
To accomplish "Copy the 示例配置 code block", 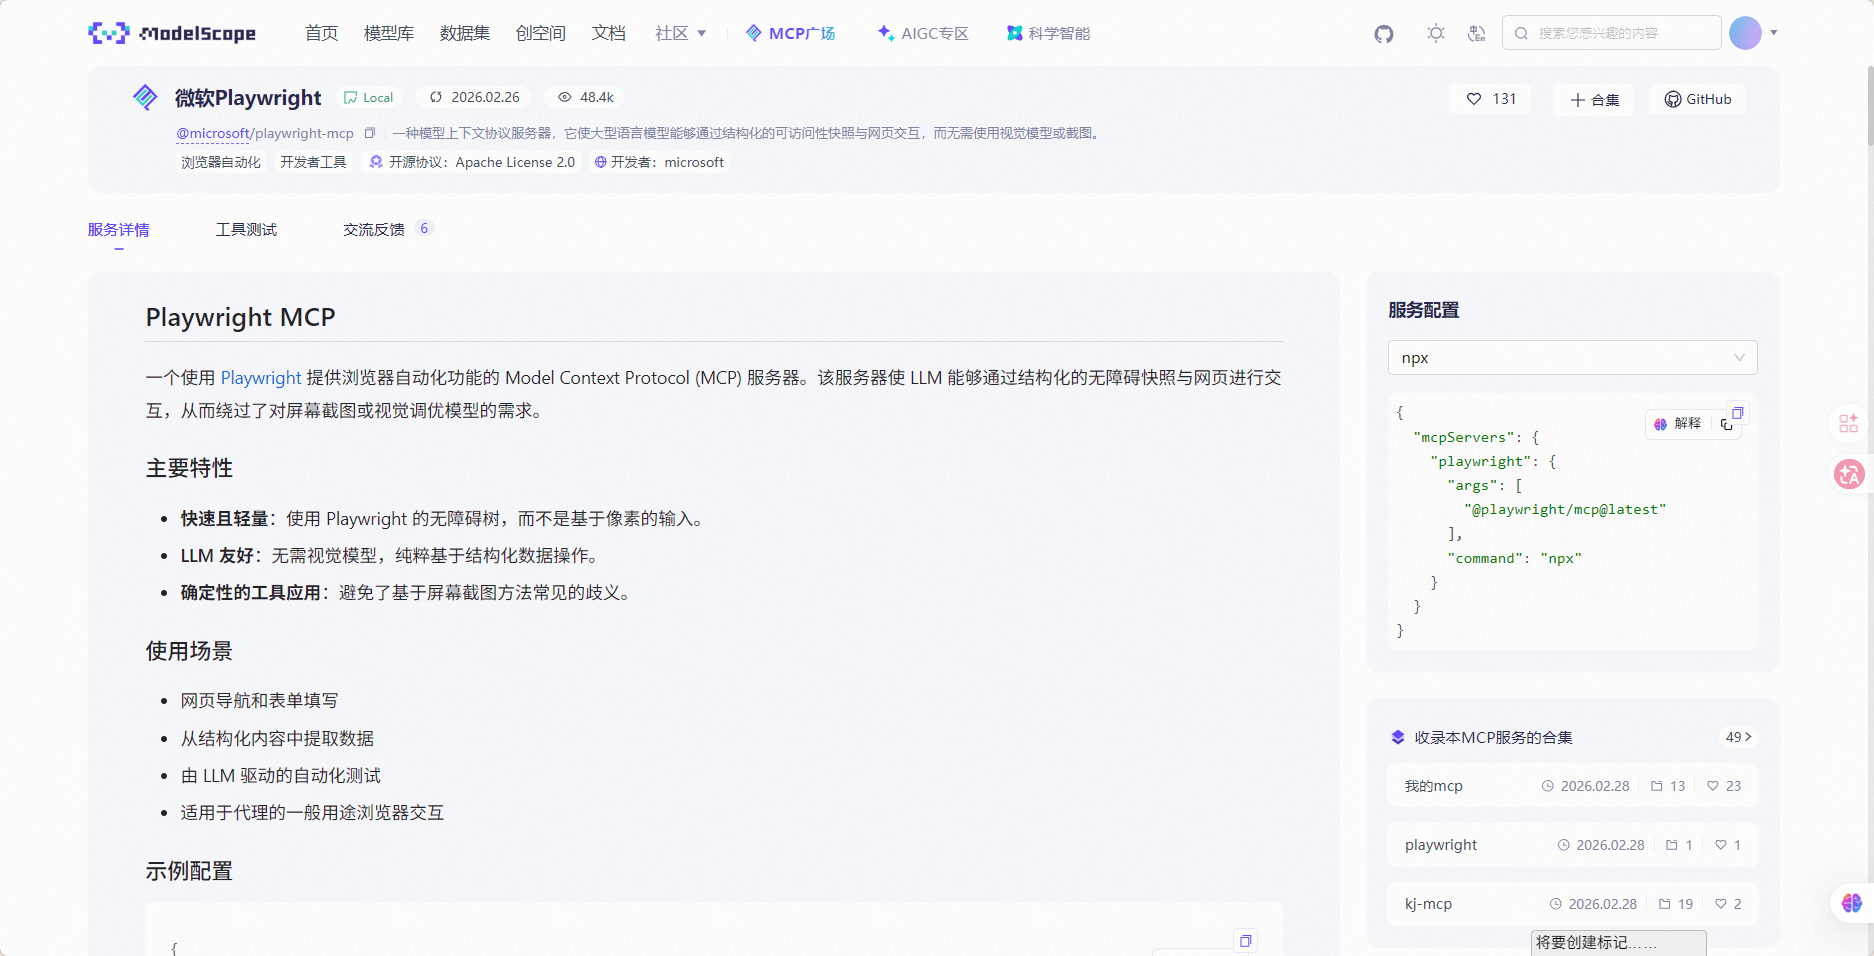I will [x=1245, y=941].
